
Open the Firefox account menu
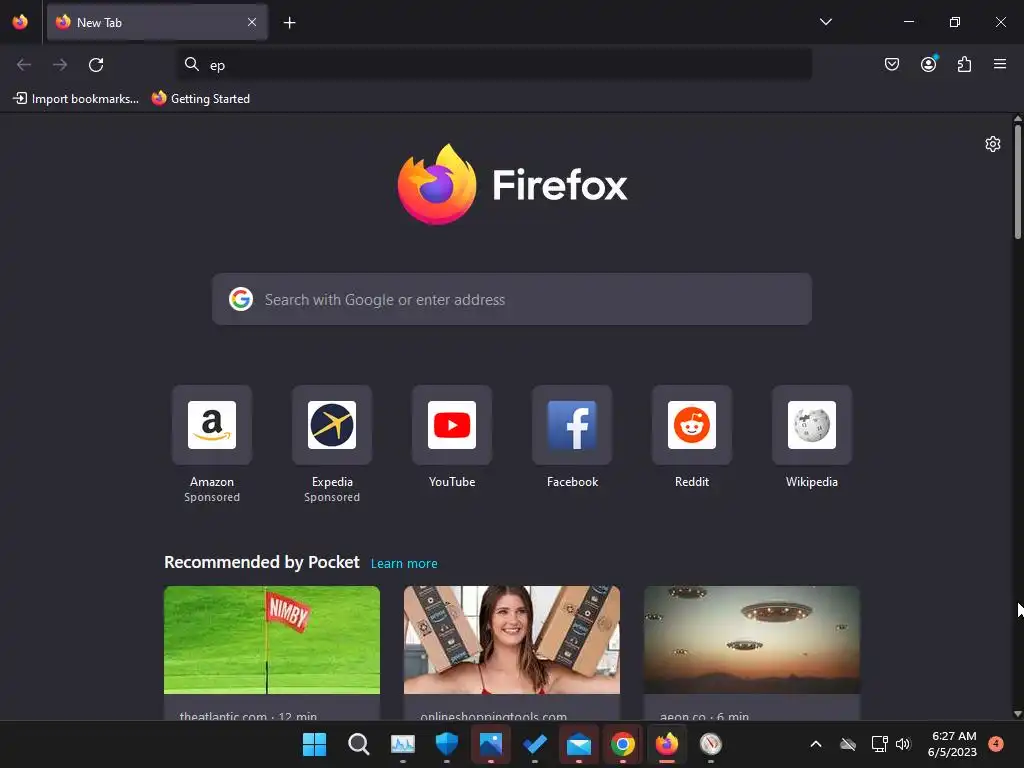(x=928, y=64)
